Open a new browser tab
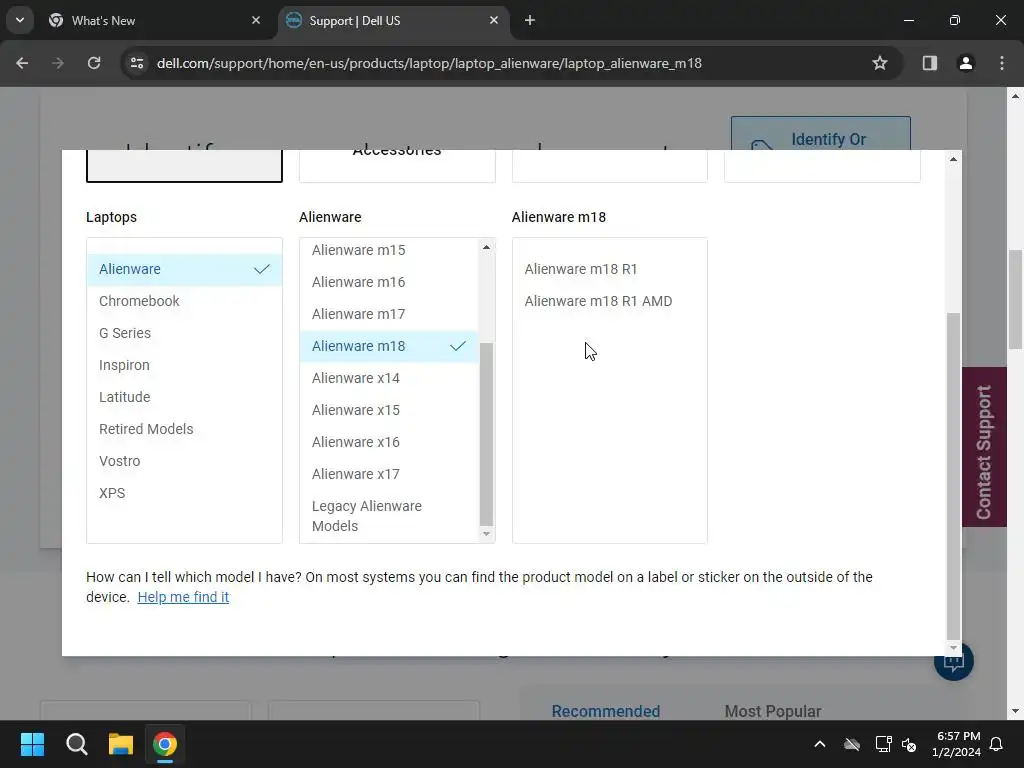Viewport: 1024px width, 768px height. (x=530, y=21)
